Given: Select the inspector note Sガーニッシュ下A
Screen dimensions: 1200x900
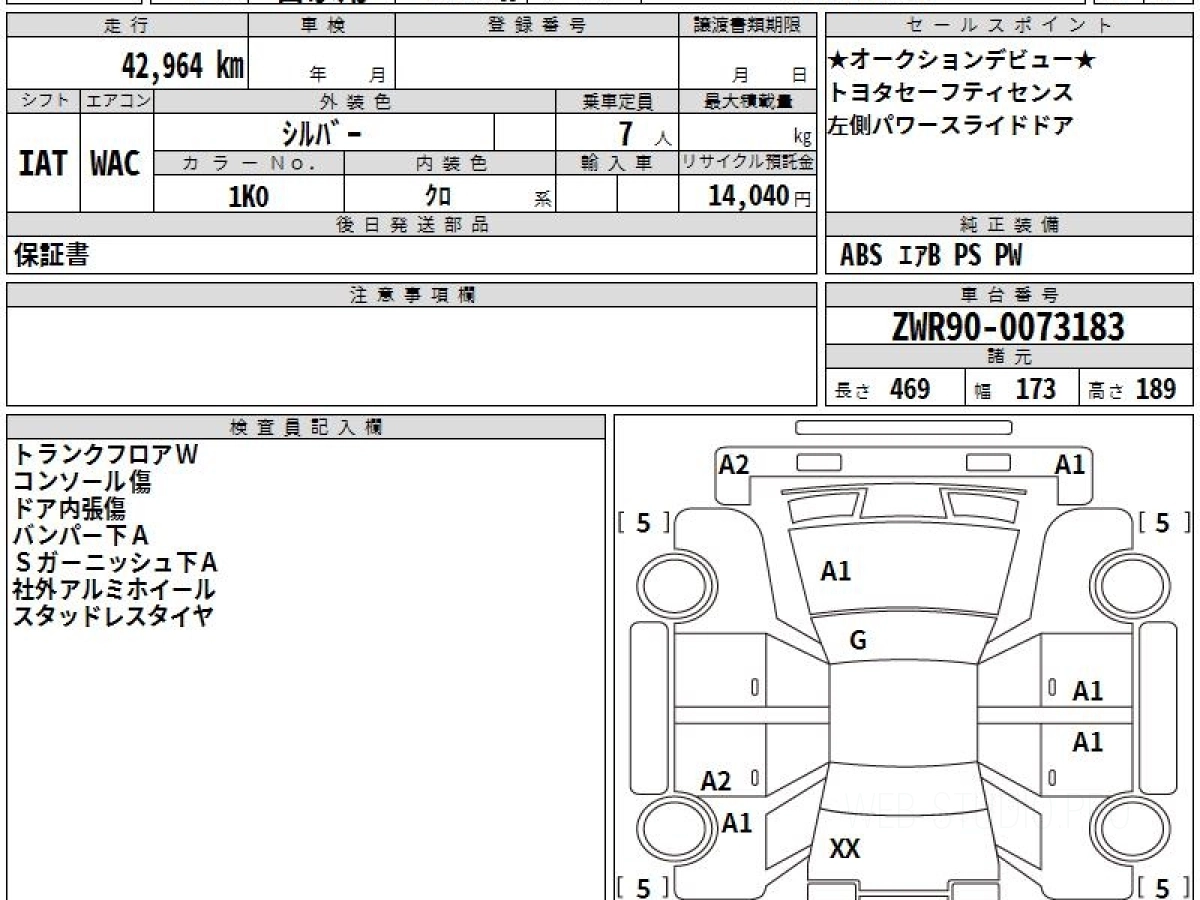Looking at the screenshot, I should pos(115,562).
